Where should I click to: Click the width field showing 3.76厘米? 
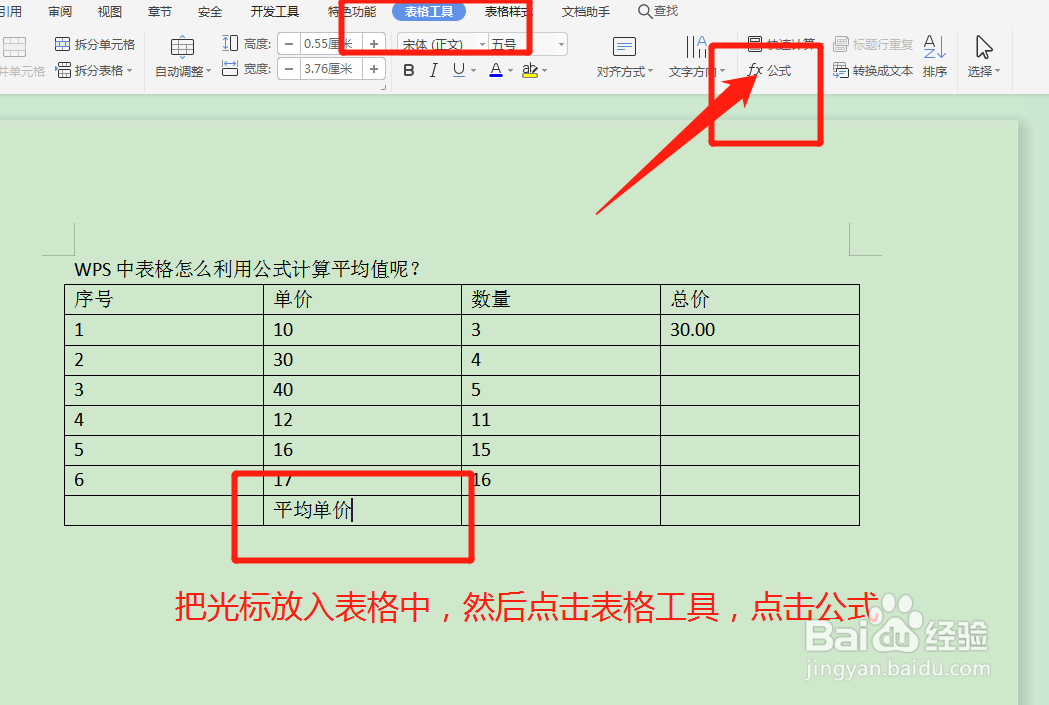point(331,69)
